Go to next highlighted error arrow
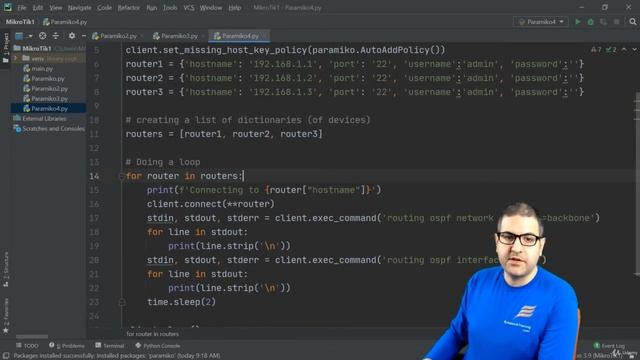Image resolution: width=640 pixels, height=360 pixels. [634, 50]
